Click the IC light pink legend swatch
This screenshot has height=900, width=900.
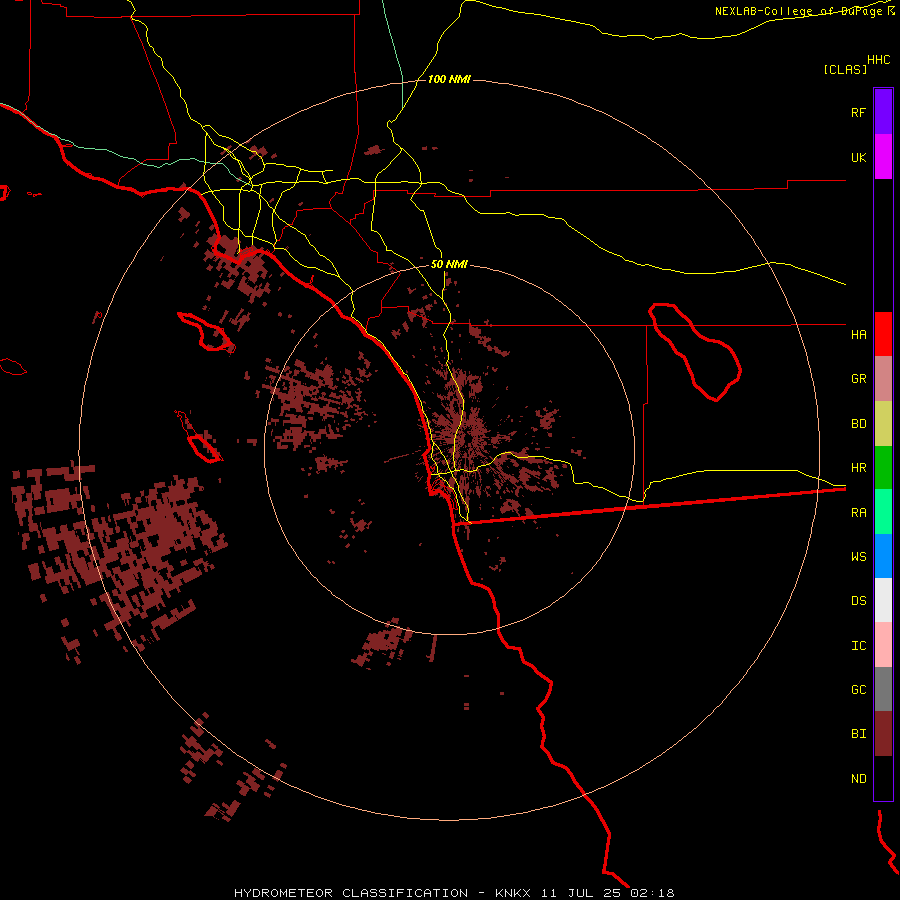pyautogui.click(x=883, y=645)
